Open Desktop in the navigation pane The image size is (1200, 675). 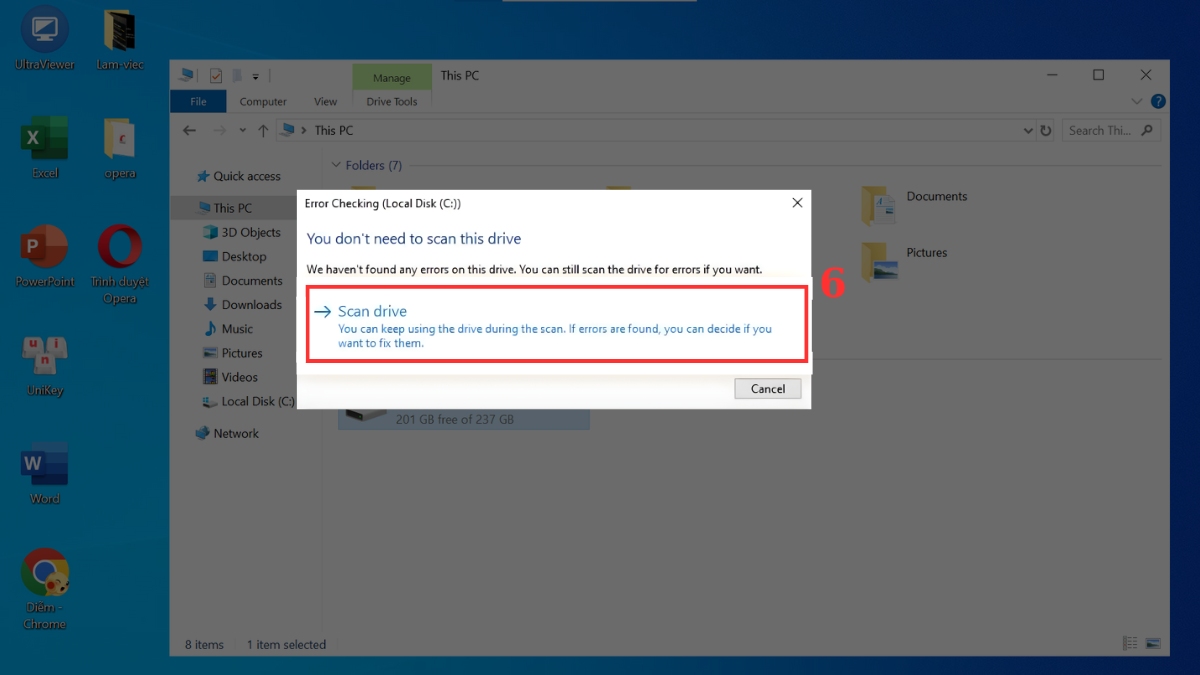pyautogui.click(x=235, y=256)
